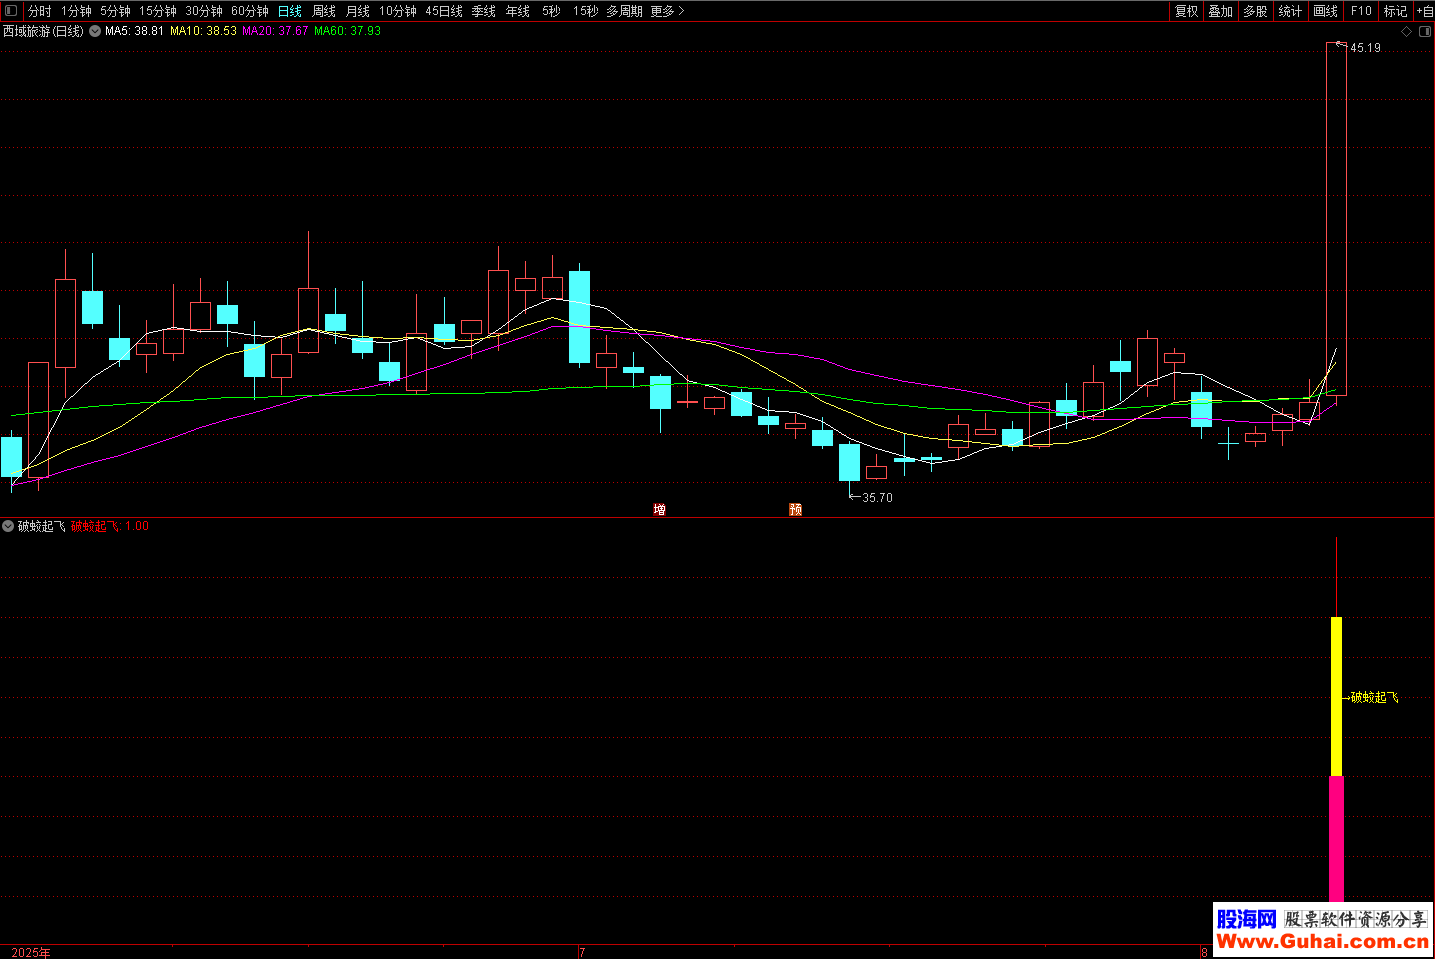The image size is (1435, 959).
Task: Open the 多周期 multi-period view
Action: (624, 11)
